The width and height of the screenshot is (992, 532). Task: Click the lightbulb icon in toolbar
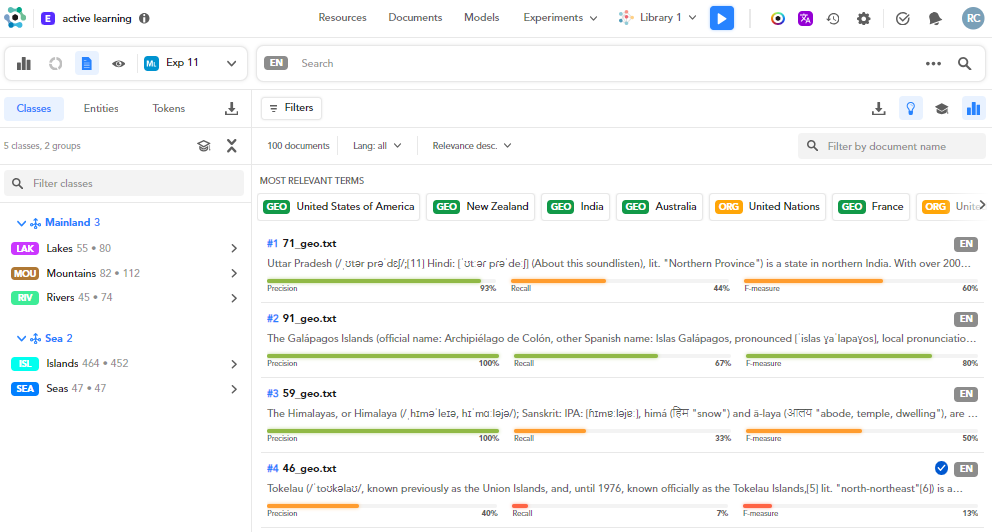(910, 109)
